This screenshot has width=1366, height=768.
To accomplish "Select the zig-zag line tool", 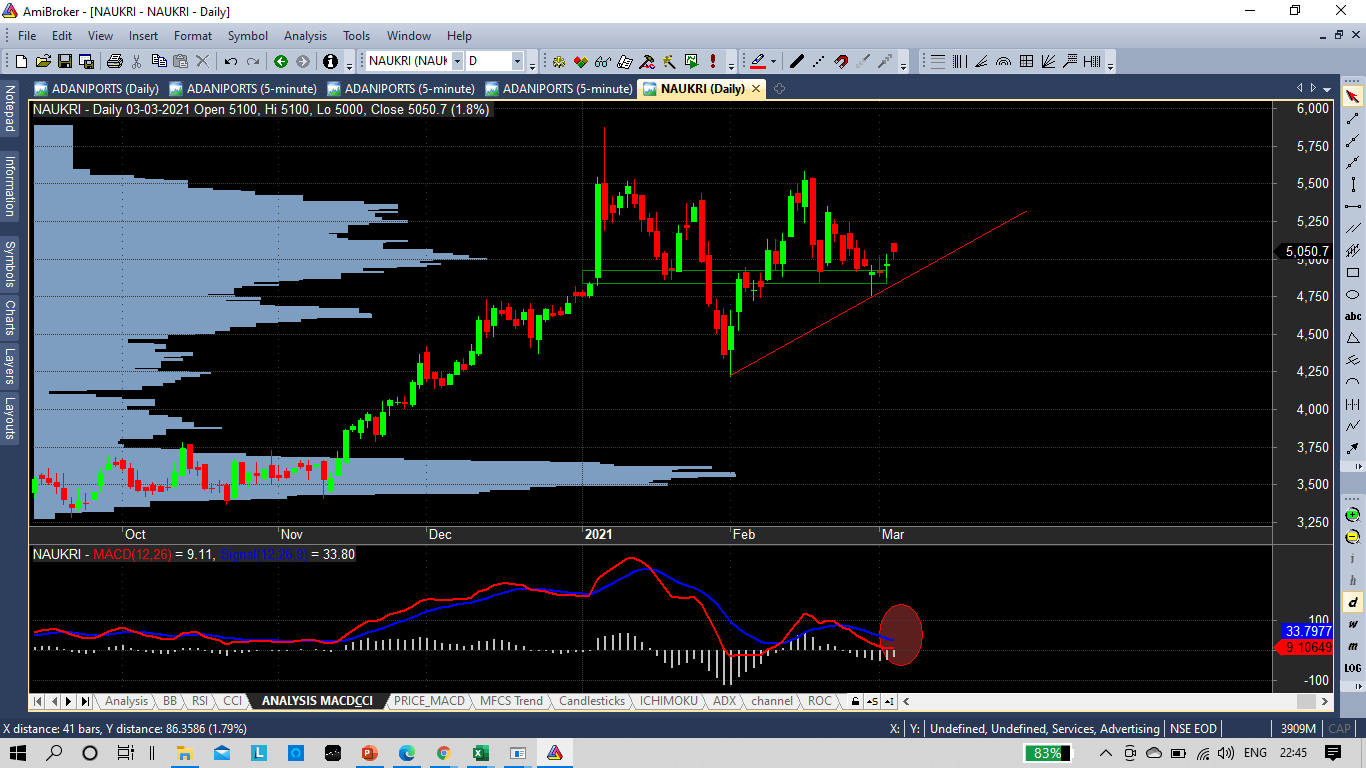I will (1352, 426).
